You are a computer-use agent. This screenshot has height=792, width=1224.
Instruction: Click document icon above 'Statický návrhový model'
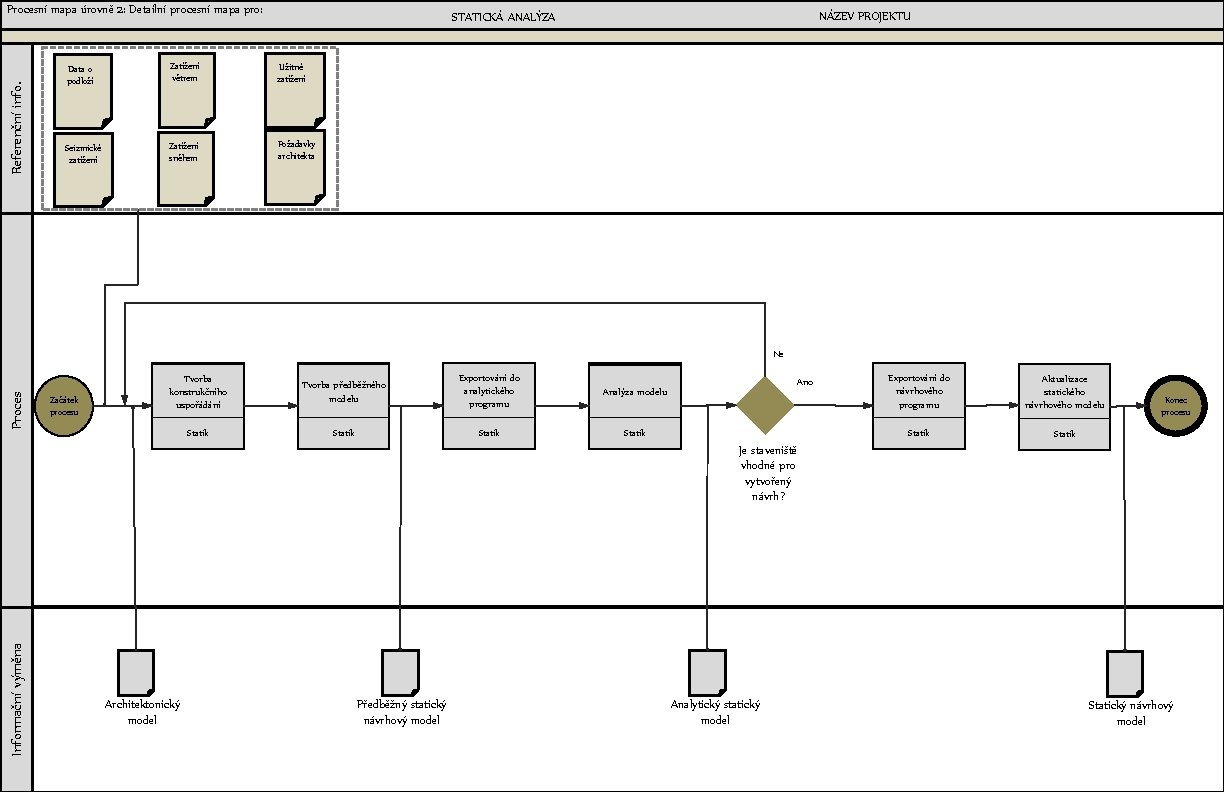pyautogui.click(x=1125, y=672)
